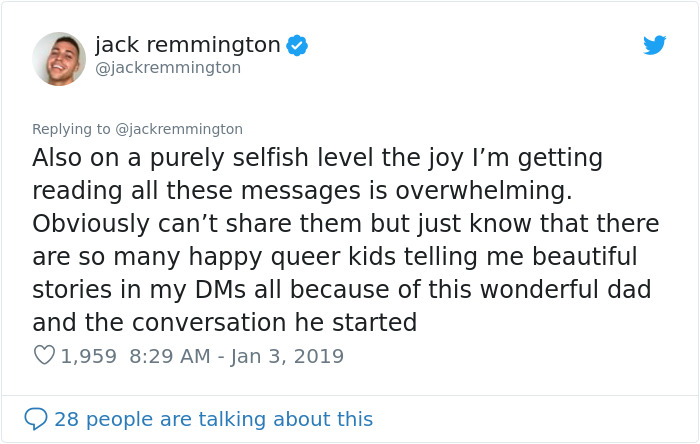Open jack remmington's profile photo
The height and width of the screenshot is (444, 700).
(x=59, y=58)
